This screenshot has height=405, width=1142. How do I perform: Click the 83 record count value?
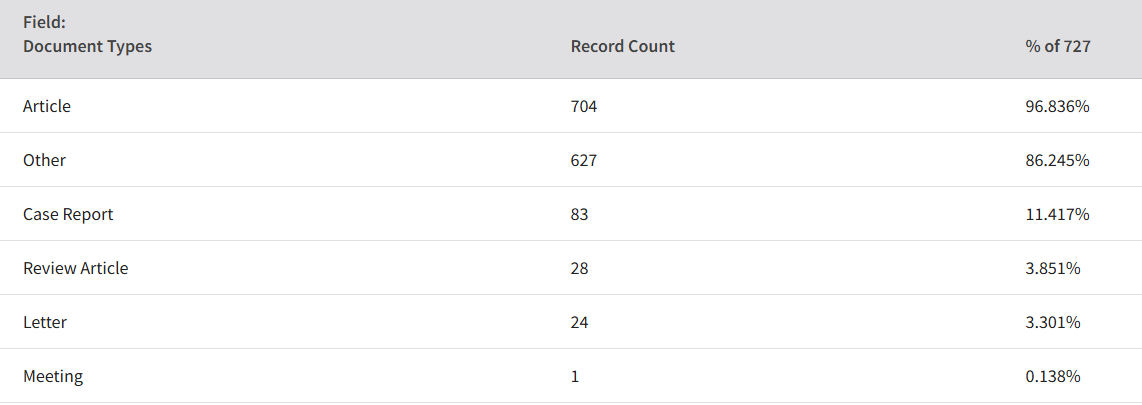(x=580, y=215)
